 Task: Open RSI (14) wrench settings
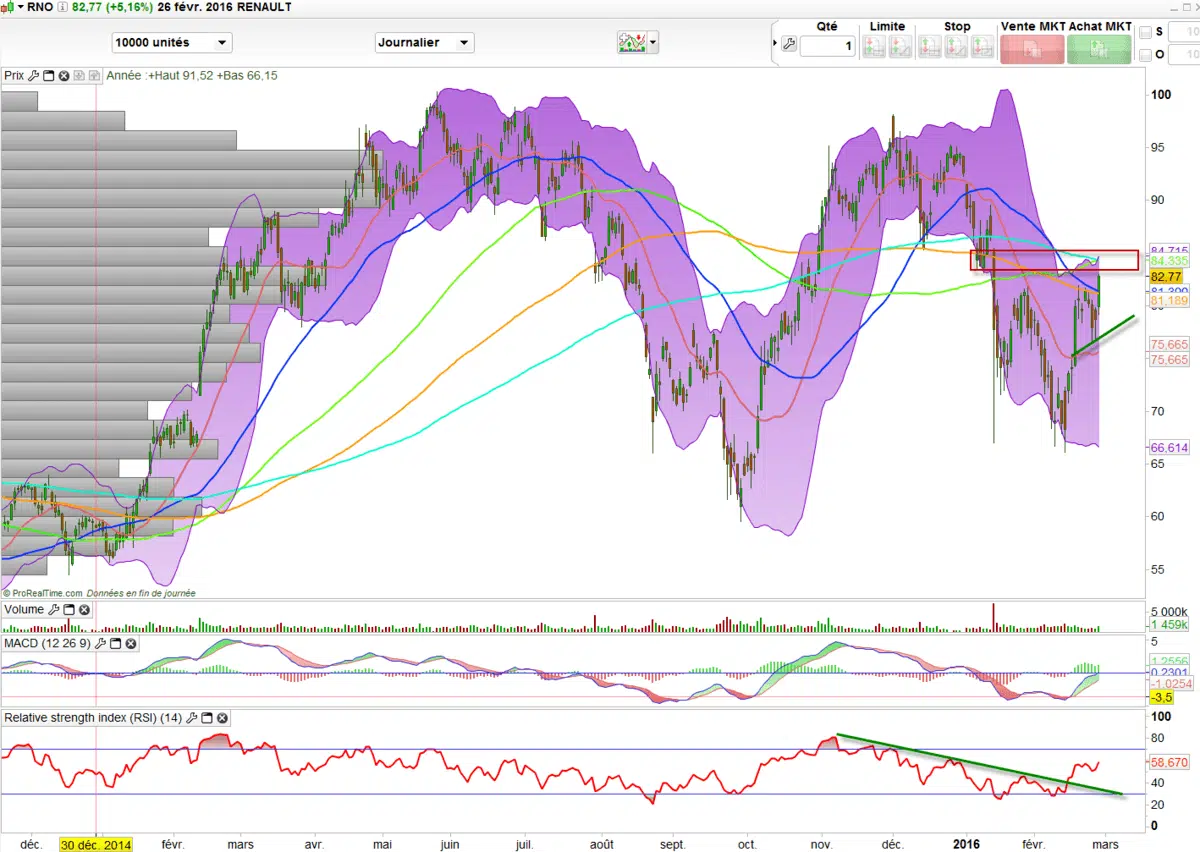pos(193,718)
